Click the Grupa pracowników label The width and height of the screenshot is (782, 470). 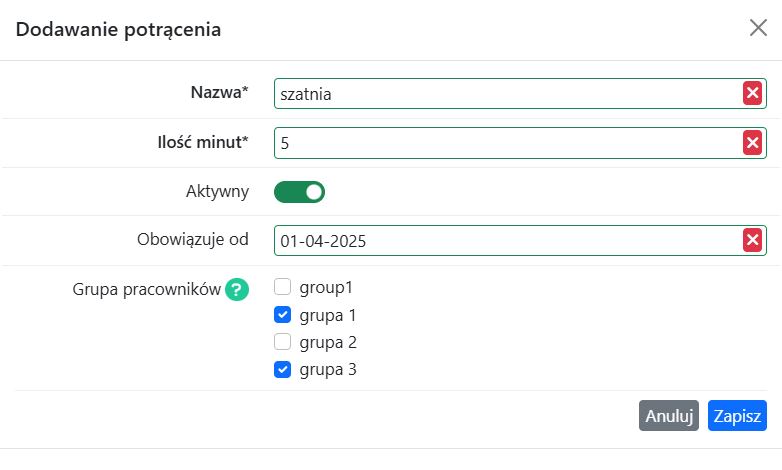pyautogui.click(x=146, y=290)
